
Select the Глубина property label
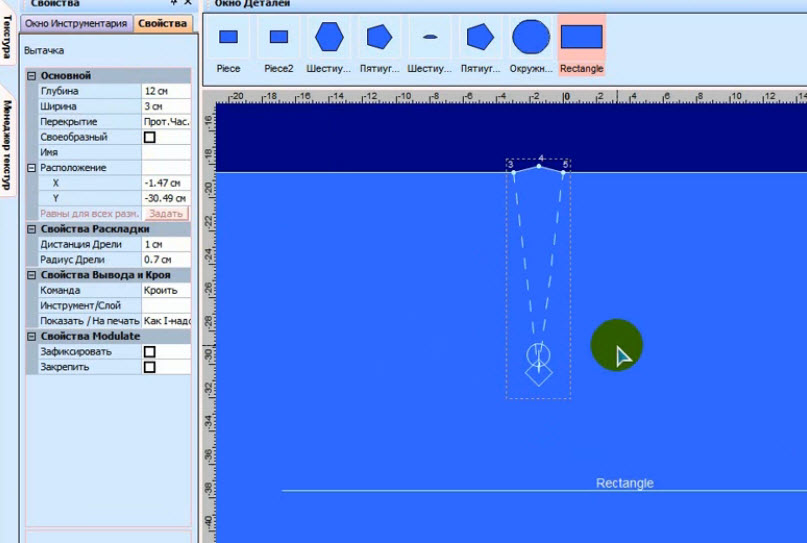59,91
